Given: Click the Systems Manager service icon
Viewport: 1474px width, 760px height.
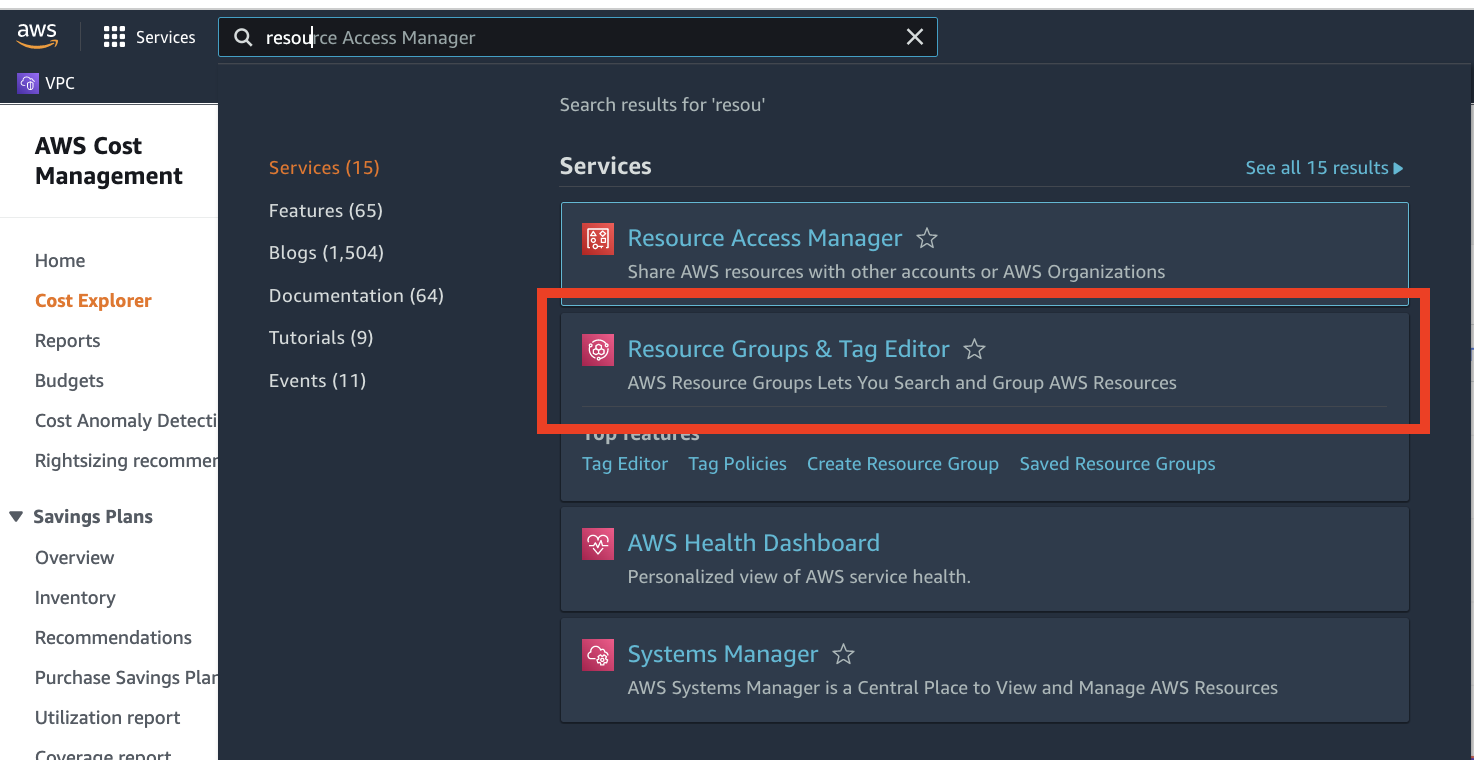Looking at the screenshot, I should pos(597,655).
